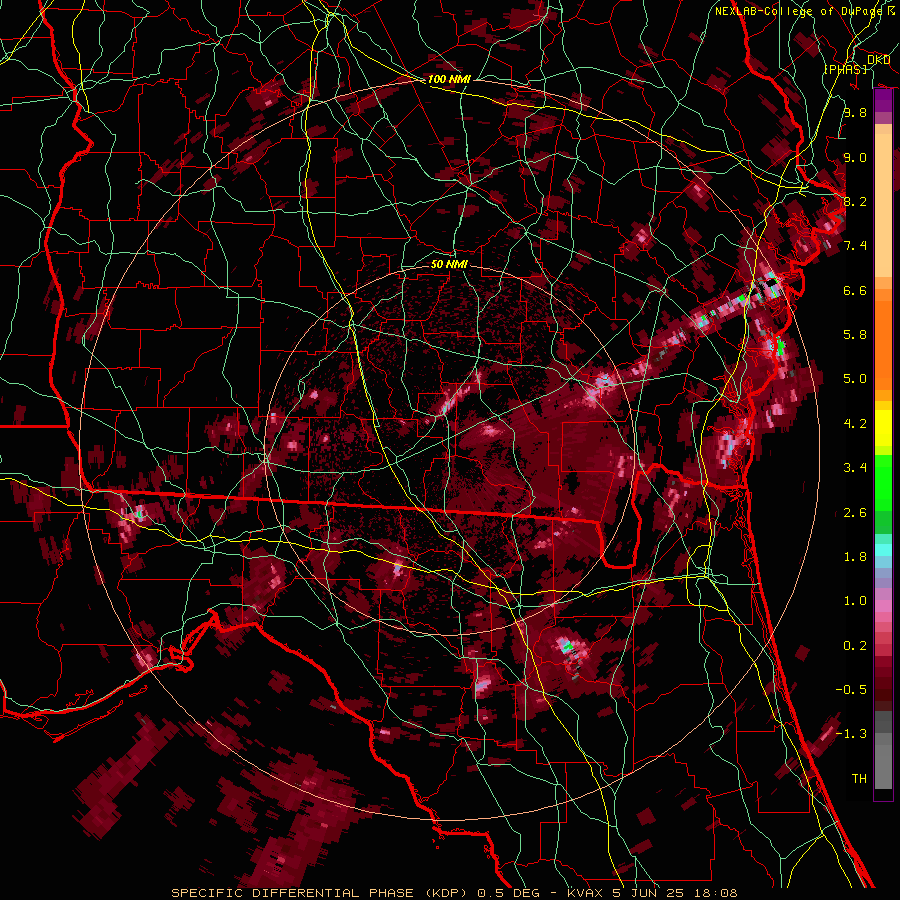Click the [PHAS] label above the color scale

pos(845,70)
